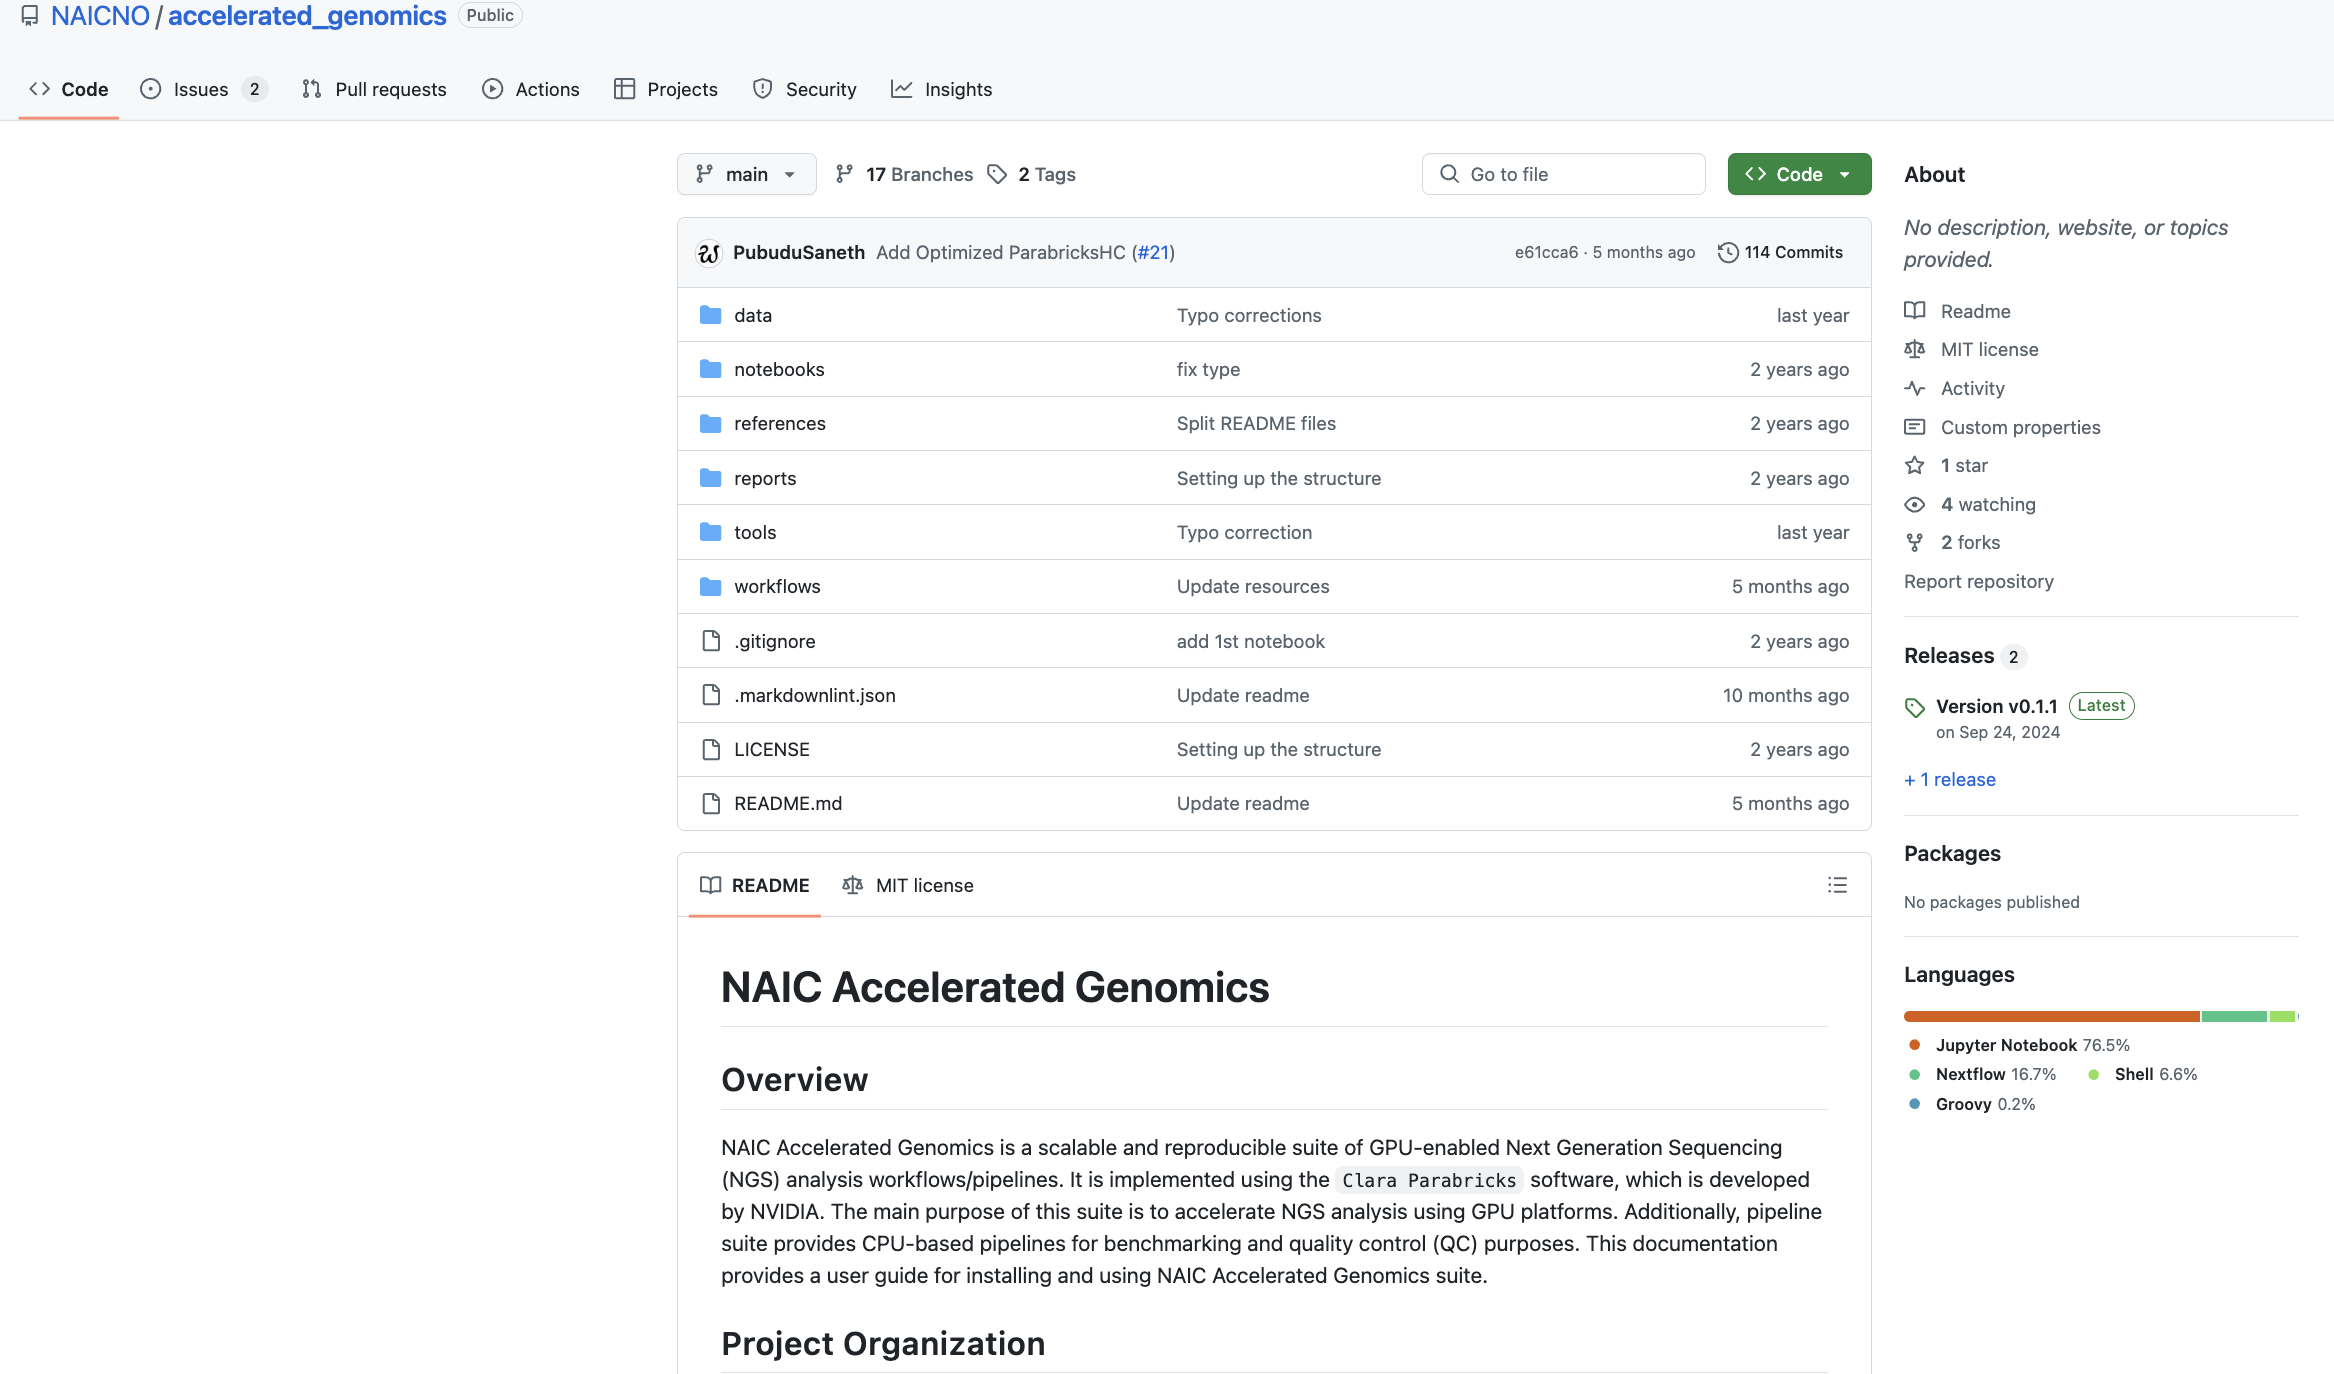This screenshot has width=2334, height=1374.
Task: Click the tools folder icon
Action: [x=711, y=532]
